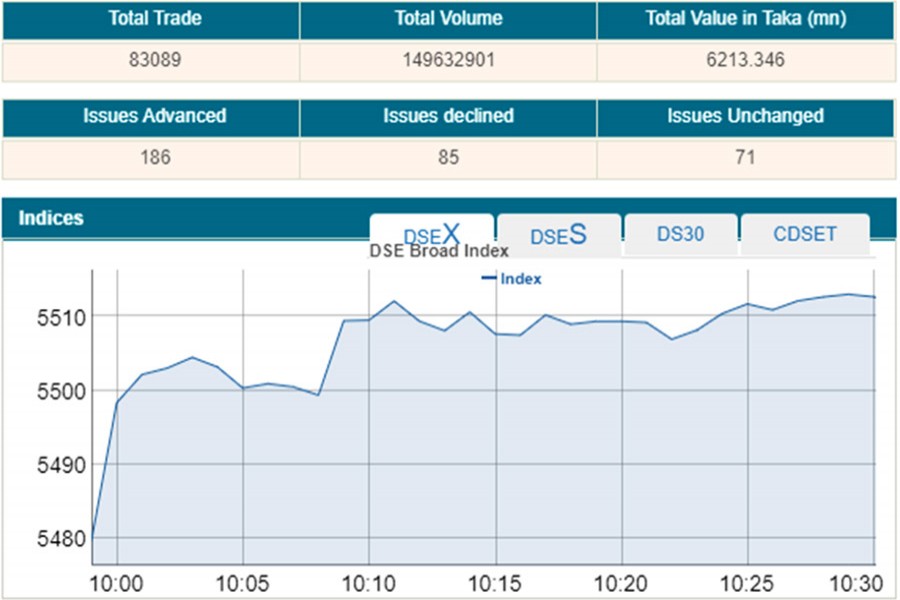900x600 pixels.
Task: Select the Total Value in Taka header
Action: click(746, 19)
